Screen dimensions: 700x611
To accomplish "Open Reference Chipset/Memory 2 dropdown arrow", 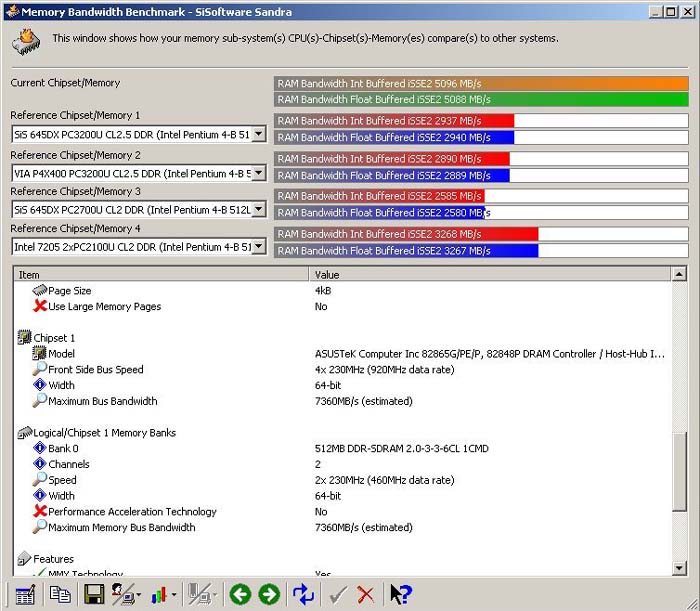I will (258, 173).
